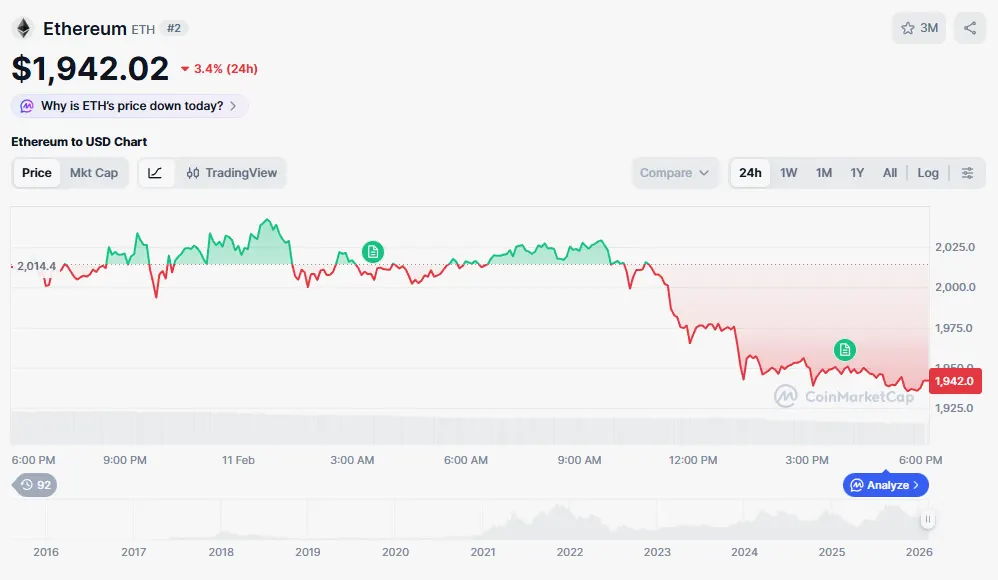Switch to the 1W timeframe tab

[788, 172]
